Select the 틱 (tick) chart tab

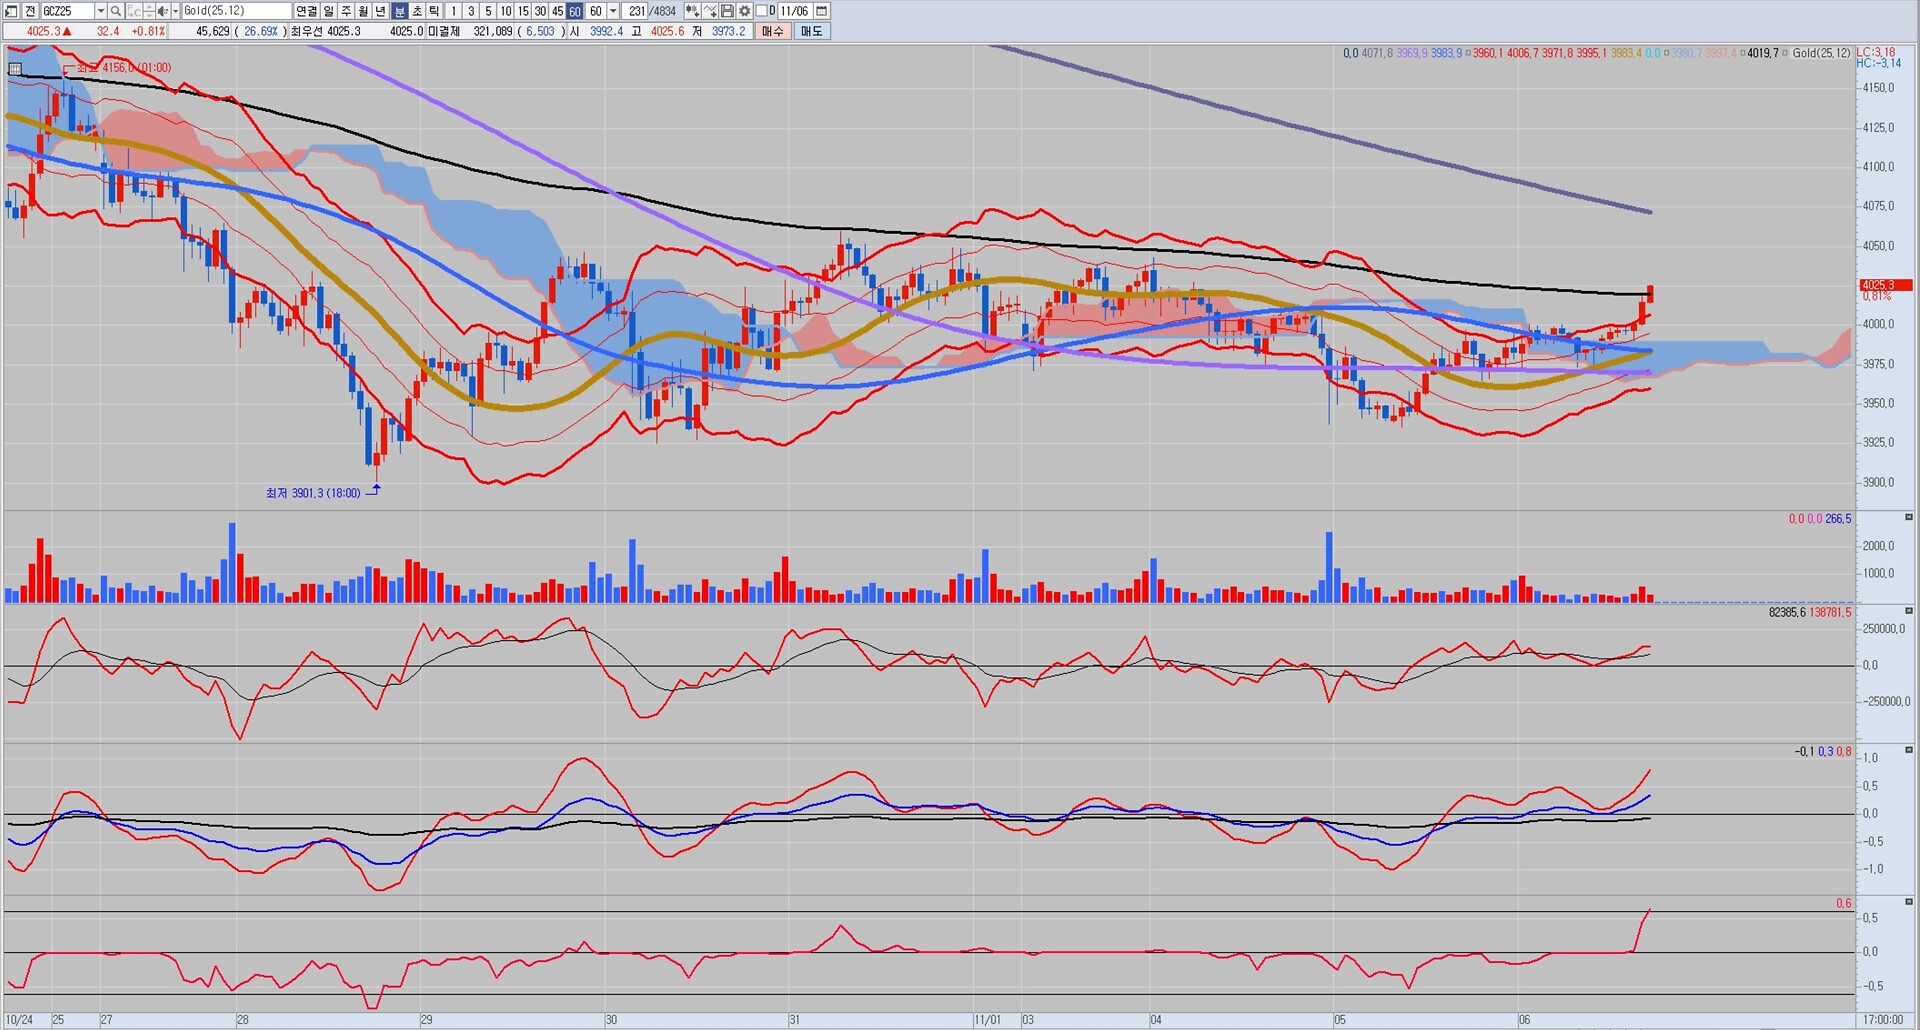click(434, 11)
